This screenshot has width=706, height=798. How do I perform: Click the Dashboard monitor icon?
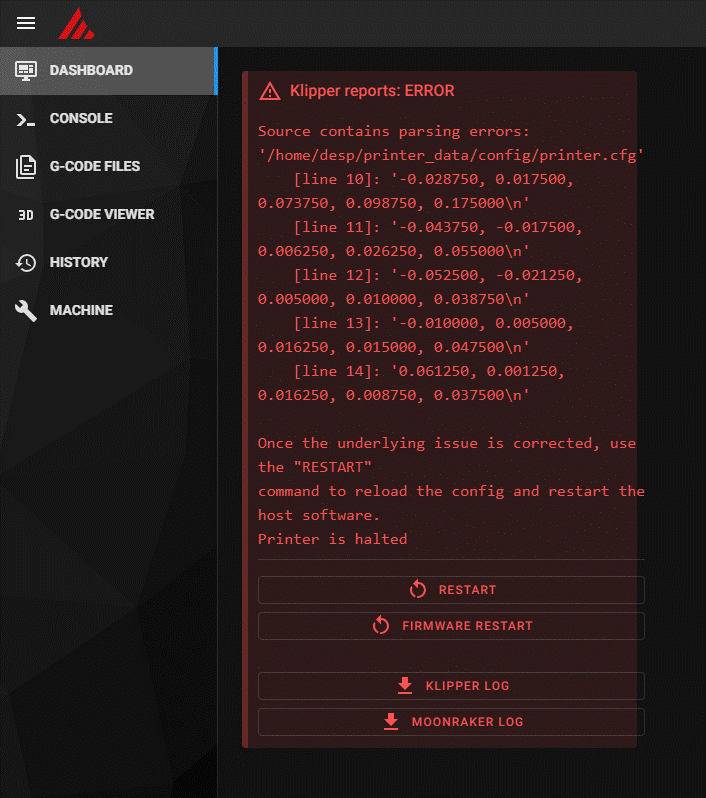pos(25,70)
